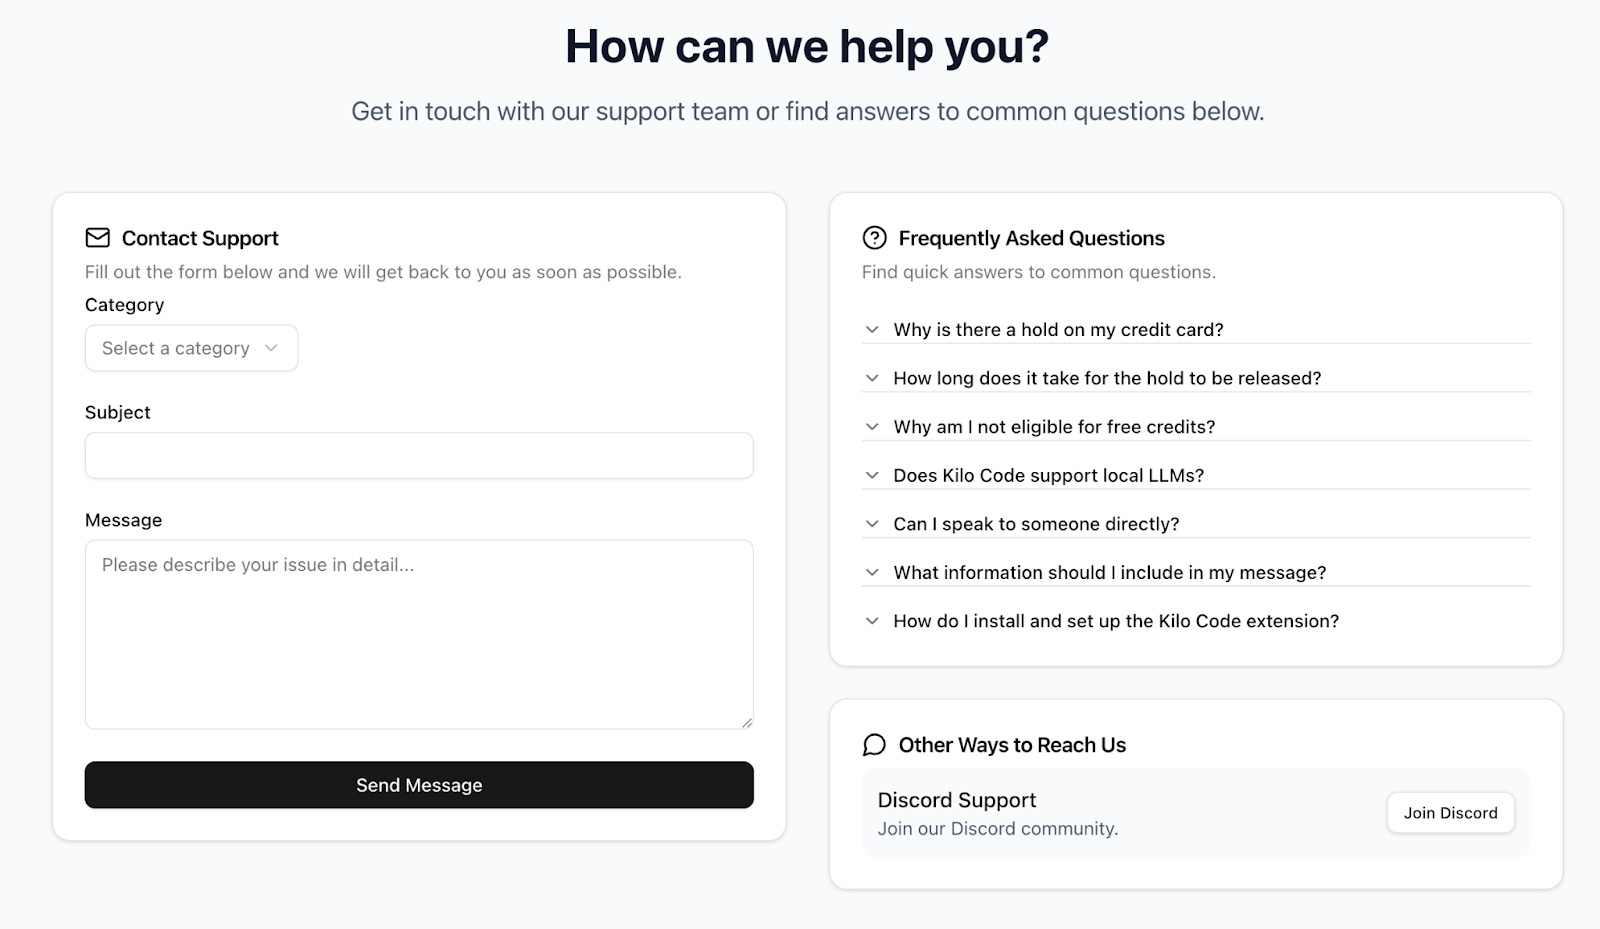The width and height of the screenshot is (1600, 929).
Task: Click the Join Discord button
Action: point(1450,813)
